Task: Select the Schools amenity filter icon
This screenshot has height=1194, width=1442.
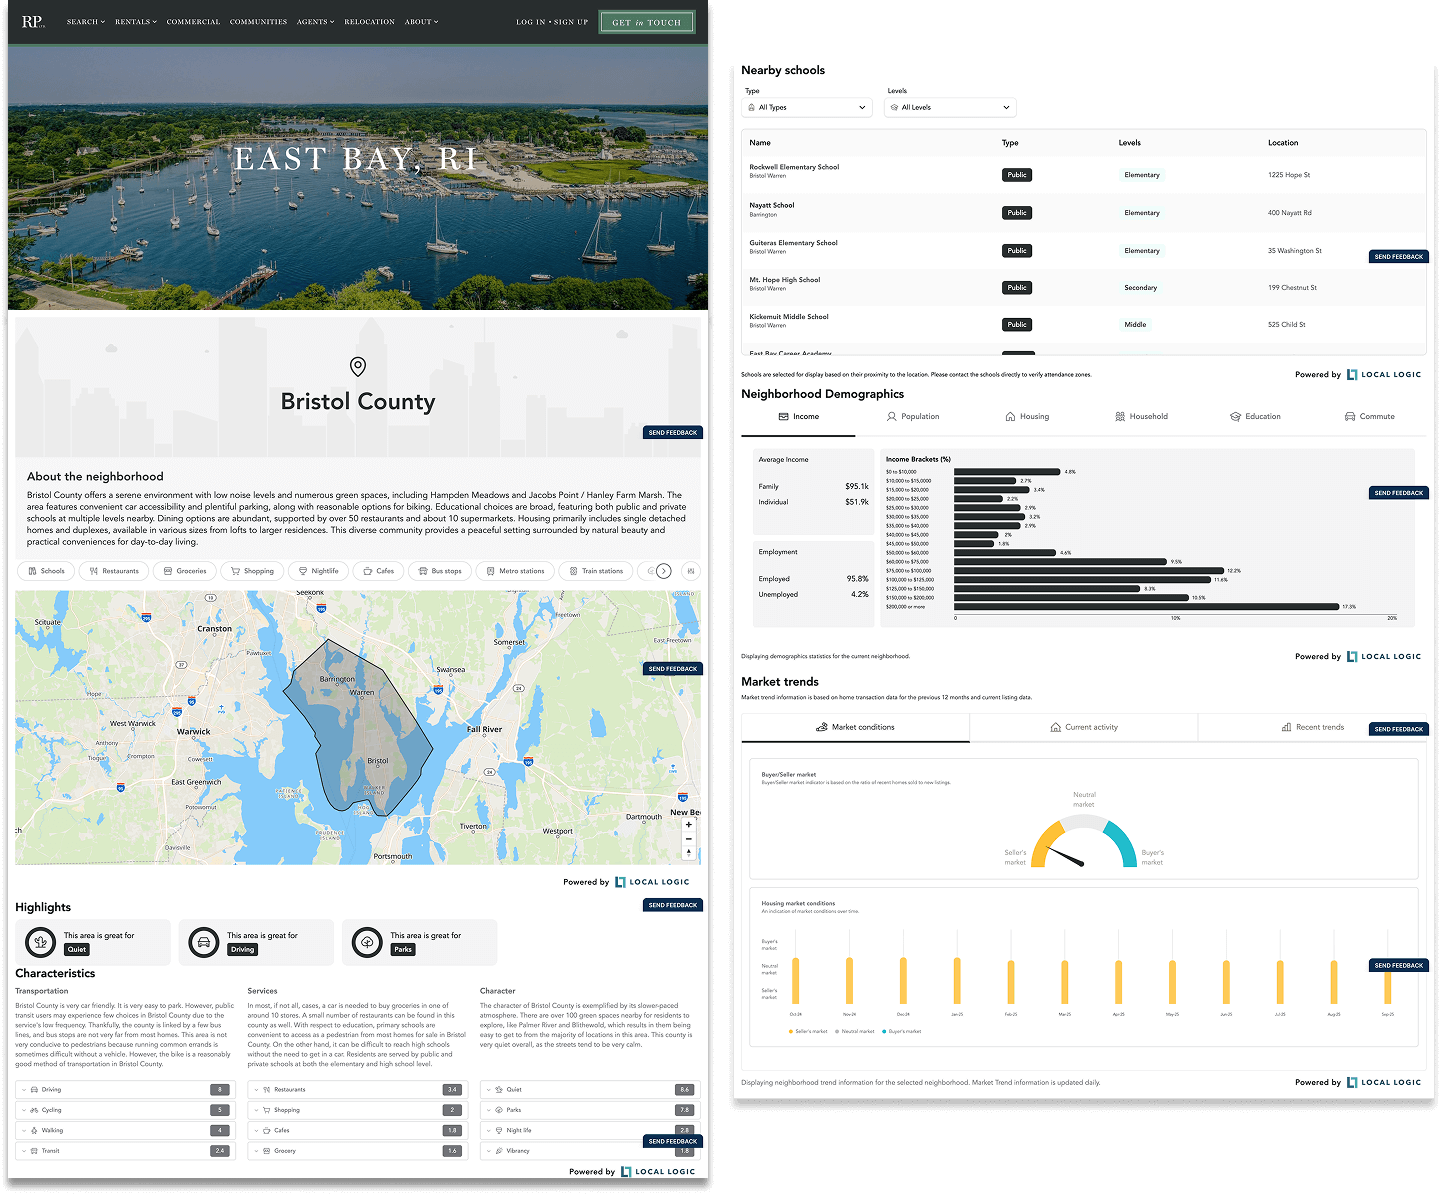Action: point(32,570)
